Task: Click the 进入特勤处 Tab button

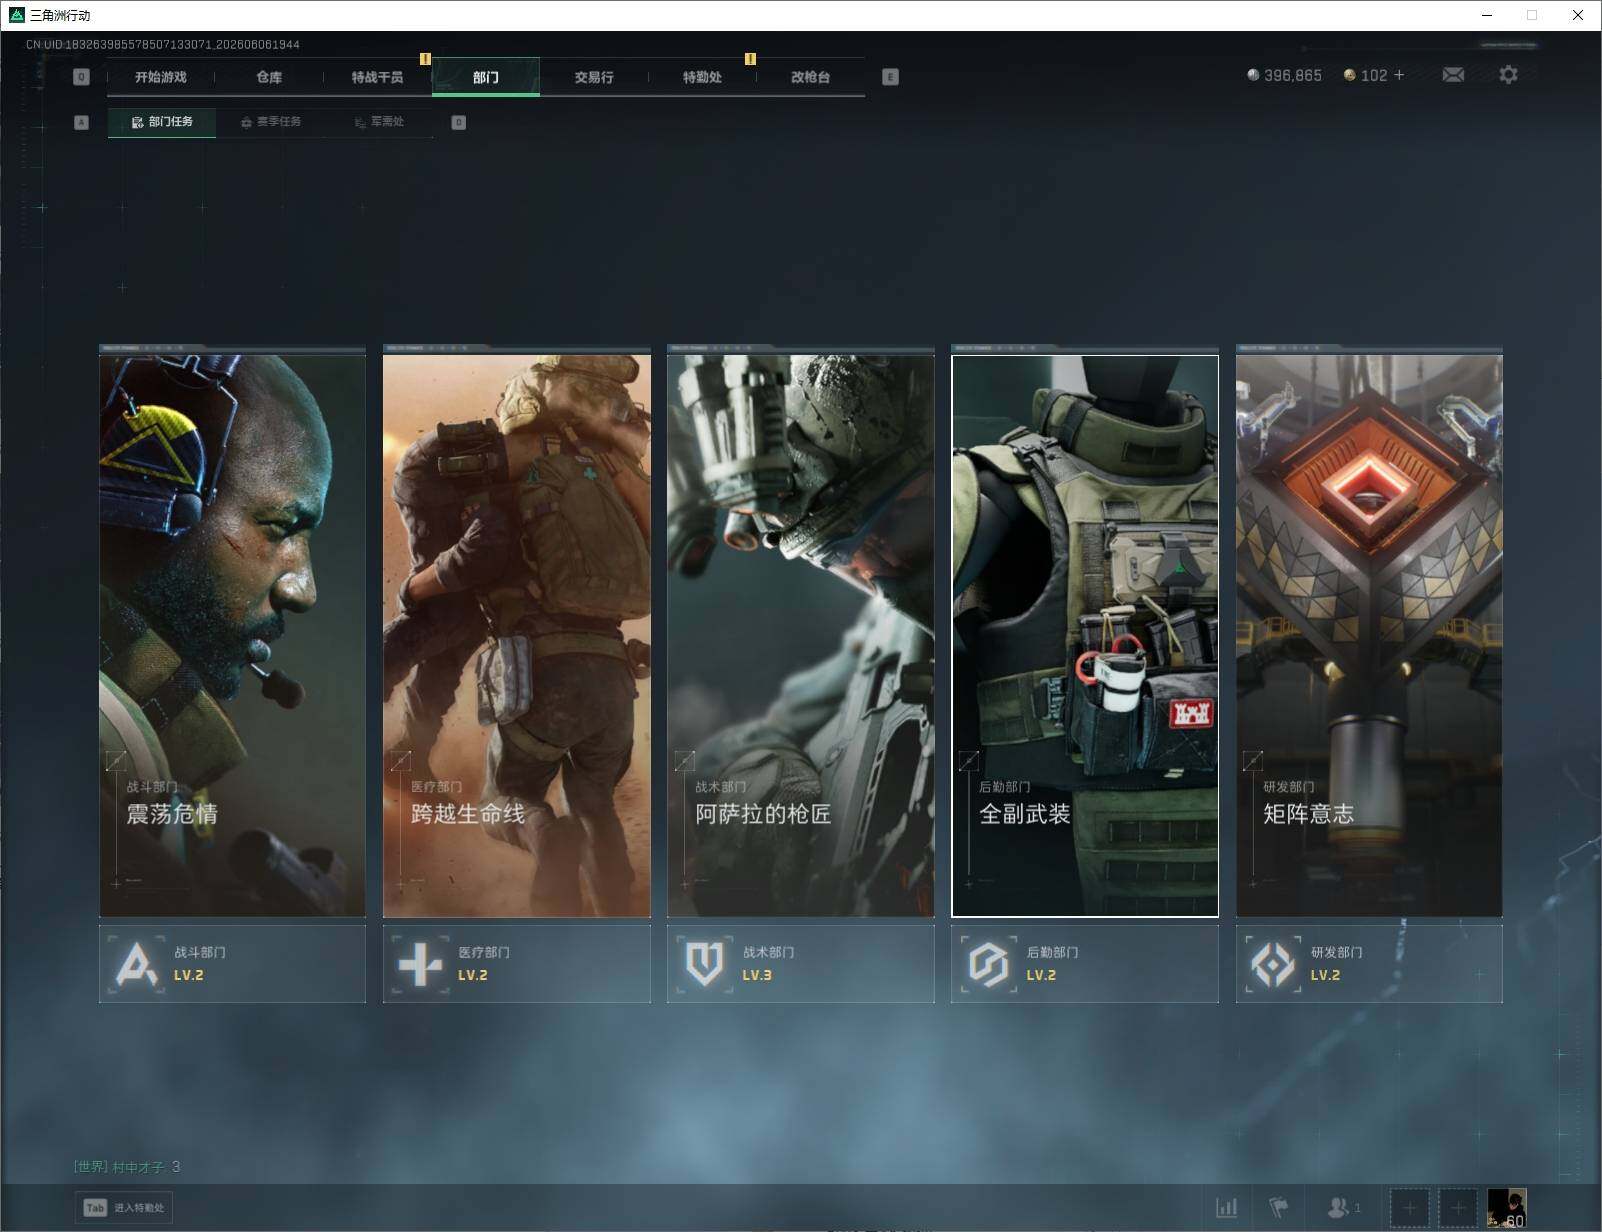Action: tap(124, 1208)
